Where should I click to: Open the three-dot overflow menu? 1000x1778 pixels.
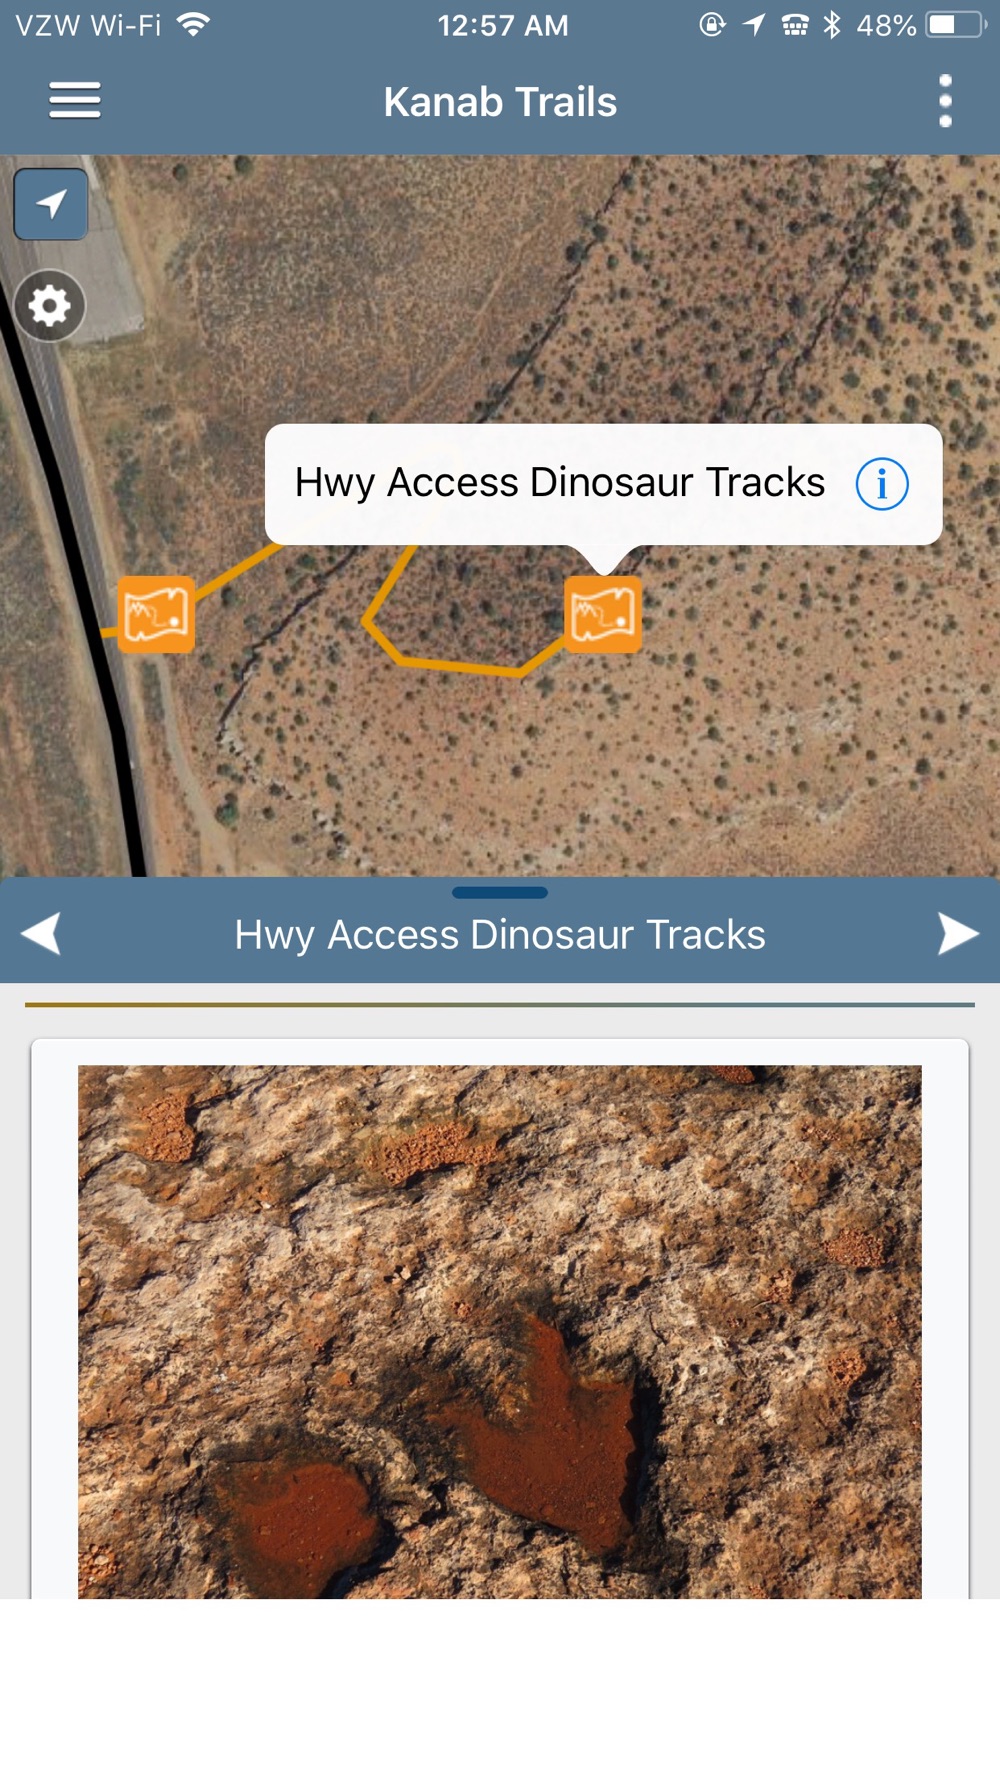(x=945, y=101)
